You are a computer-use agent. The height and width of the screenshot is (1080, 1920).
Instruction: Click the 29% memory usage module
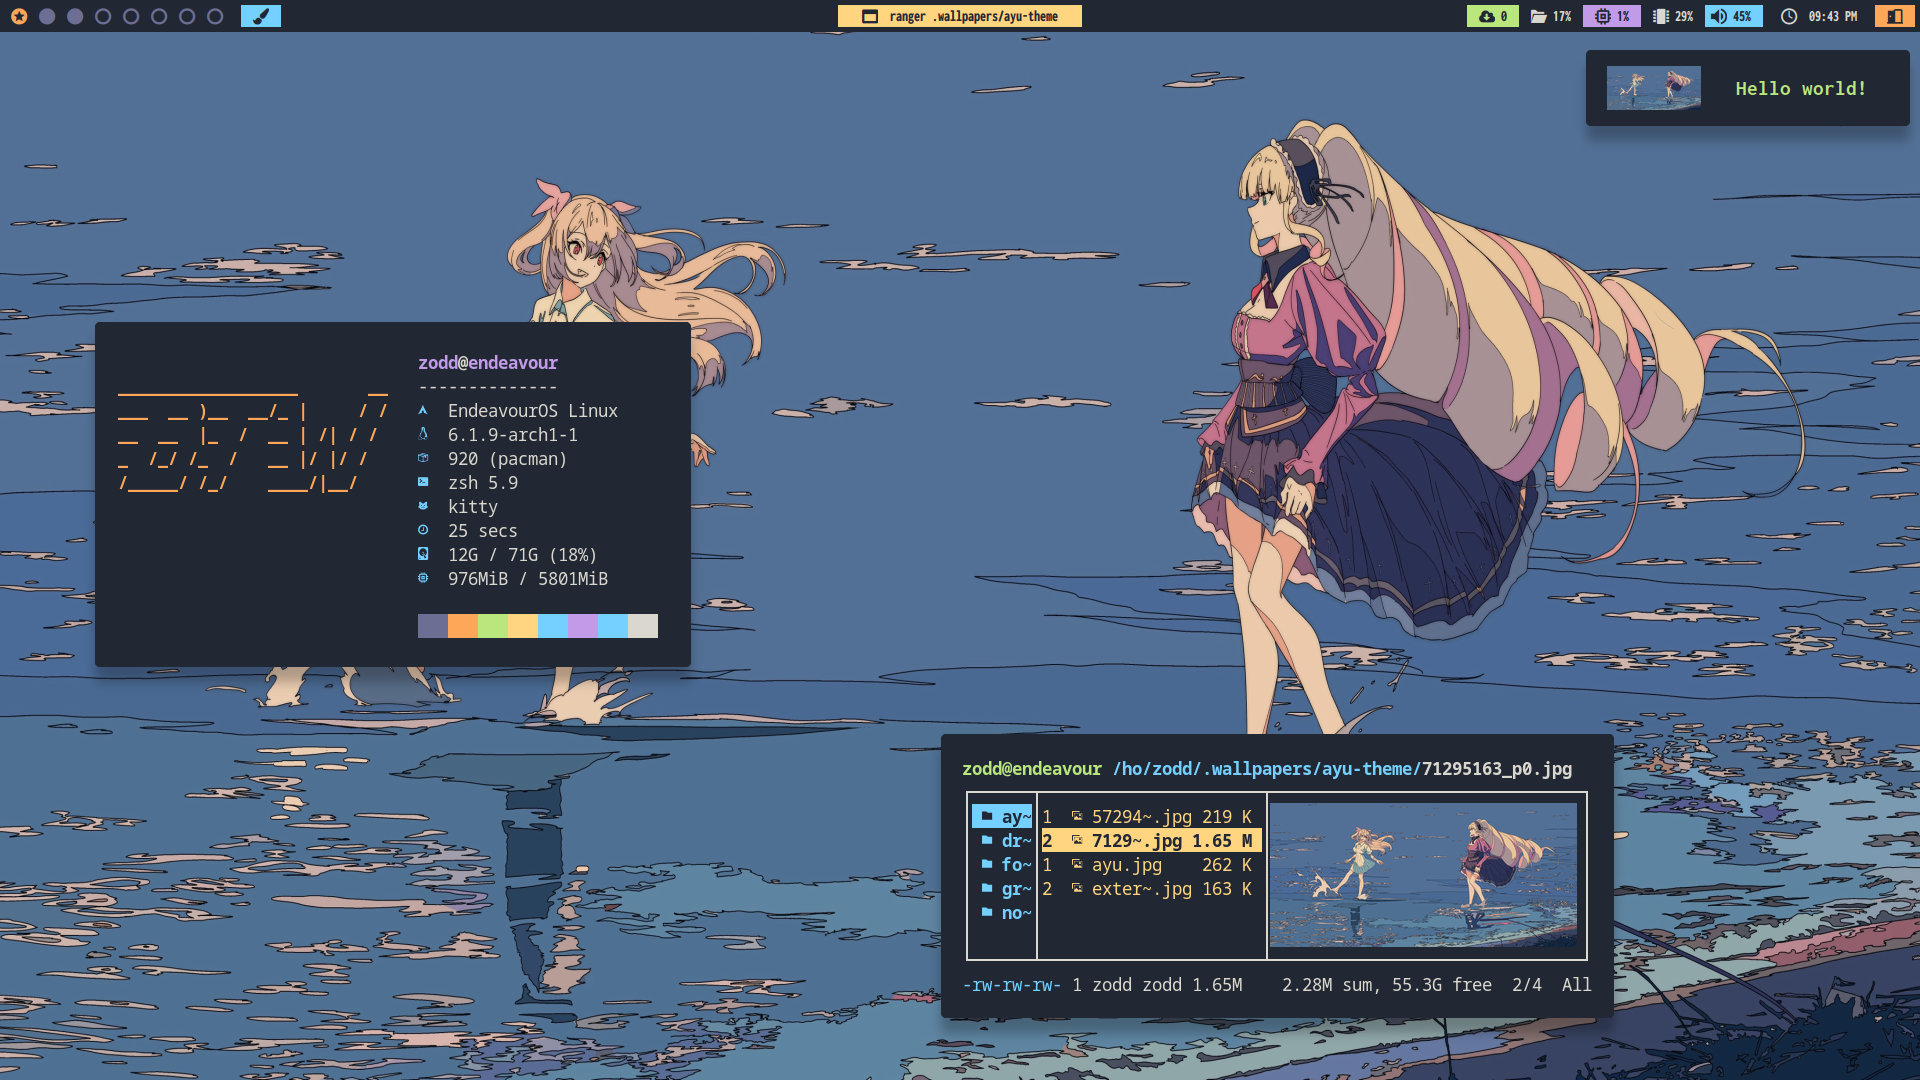(x=1673, y=16)
